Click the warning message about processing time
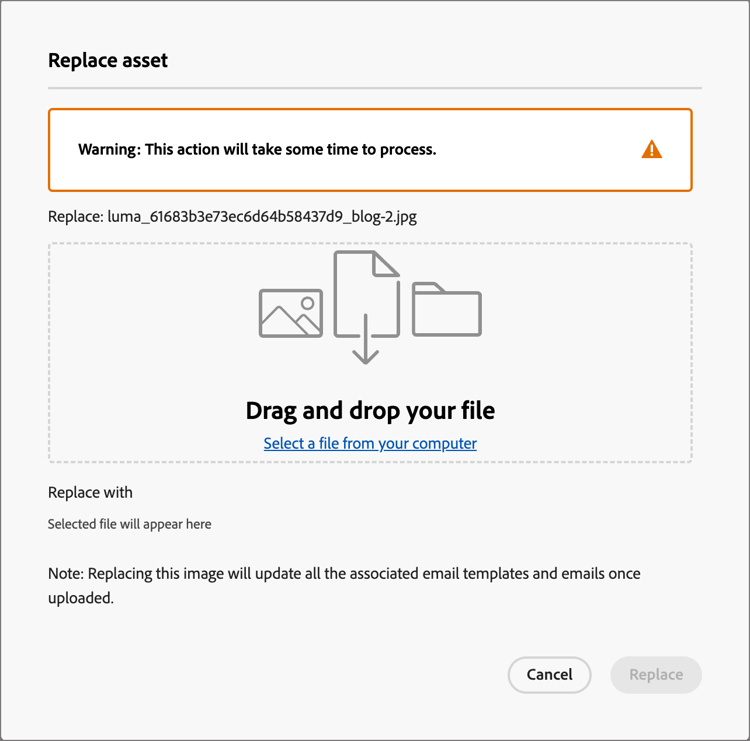This screenshot has height=741, width=750. [257, 149]
